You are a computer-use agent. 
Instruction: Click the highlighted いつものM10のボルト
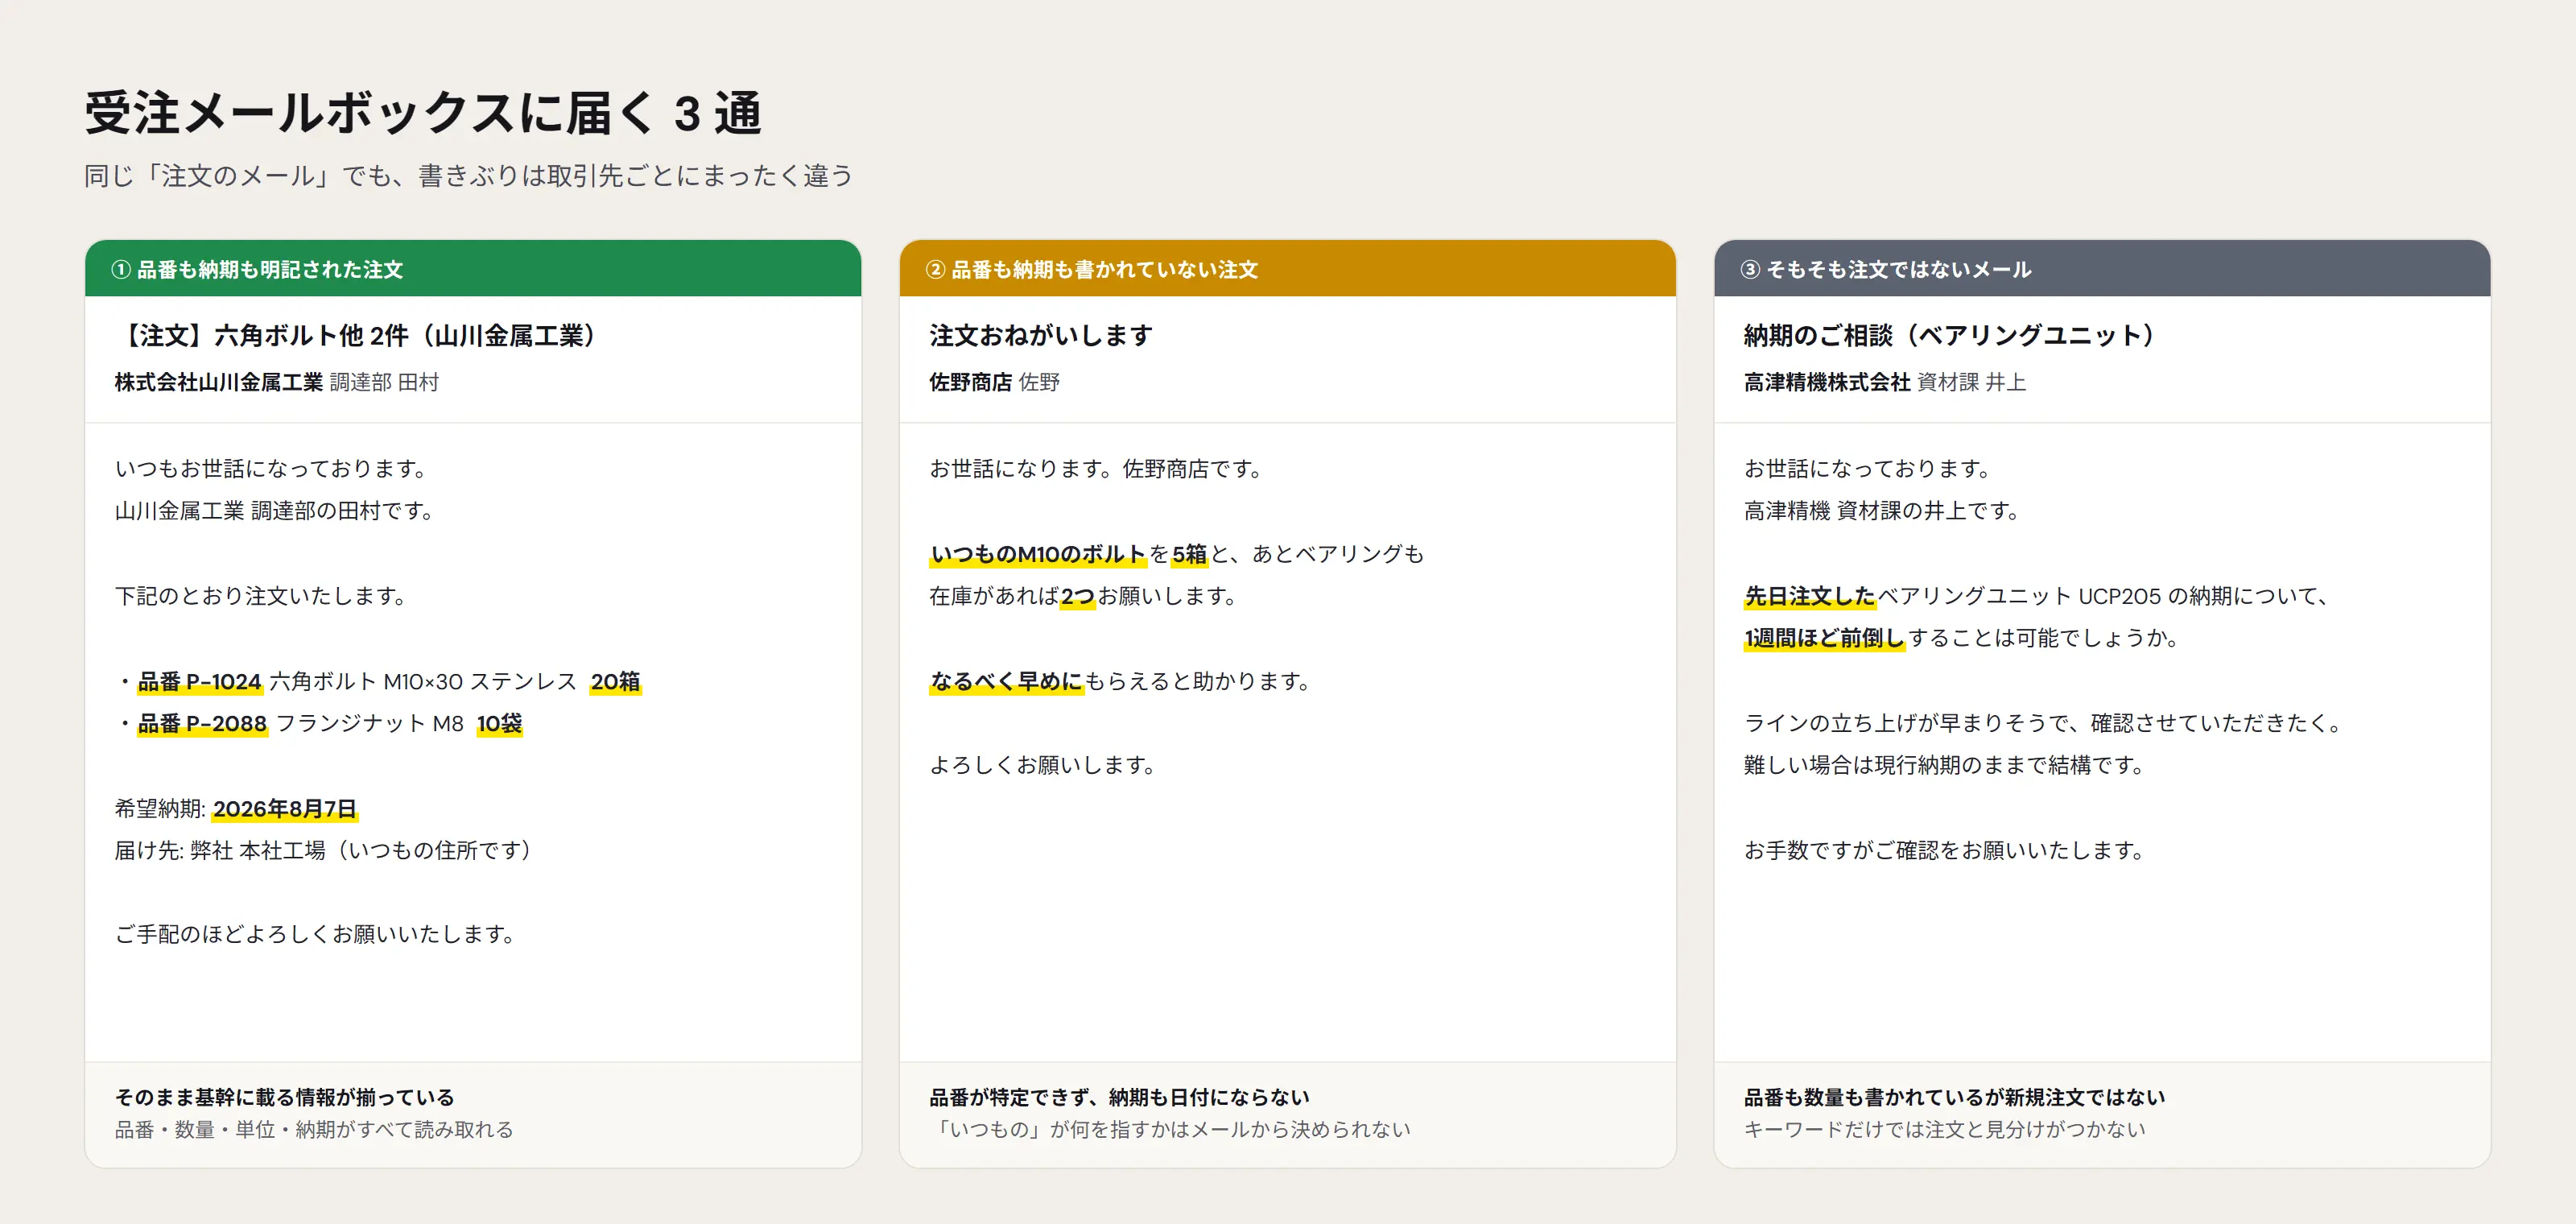(1038, 554)
